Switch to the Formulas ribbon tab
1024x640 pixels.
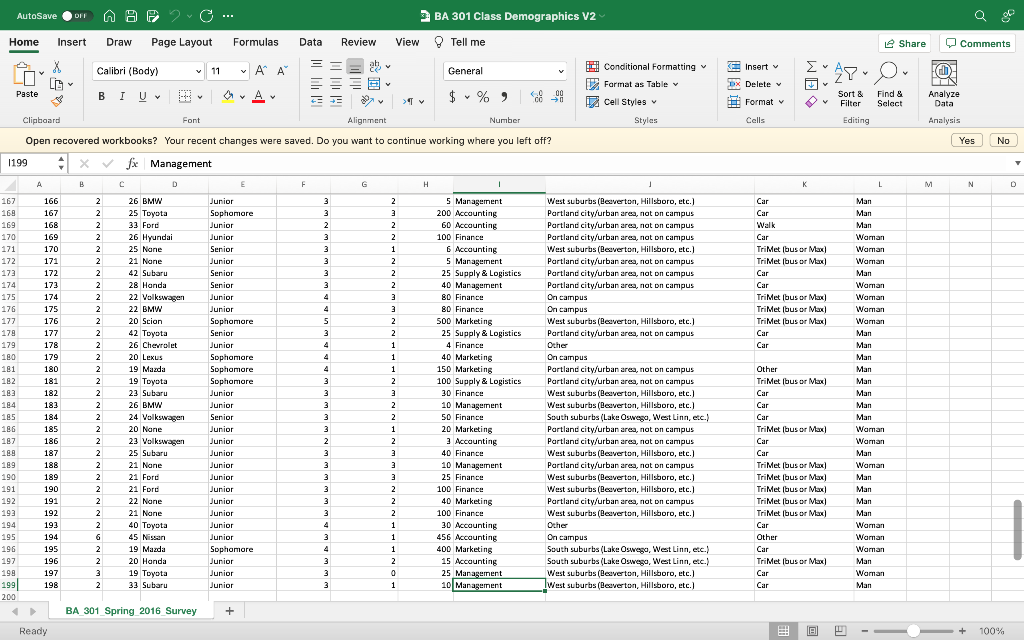(x=256, y=42)
